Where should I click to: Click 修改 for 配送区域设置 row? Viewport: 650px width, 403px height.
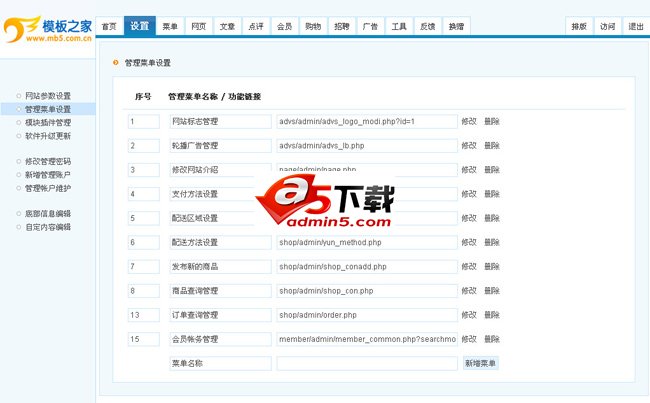coord(469,218)
